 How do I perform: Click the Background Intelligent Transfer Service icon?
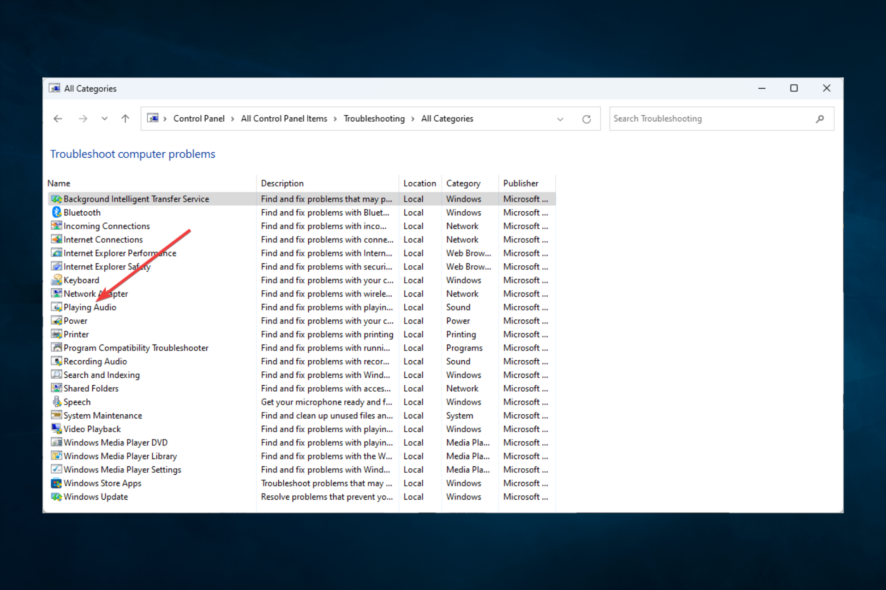(x=57, y=199)
